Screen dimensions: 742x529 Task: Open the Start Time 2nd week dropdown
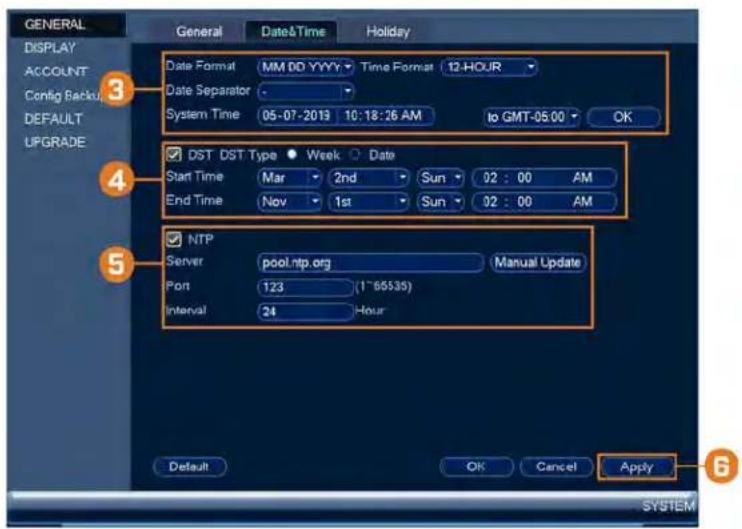pyautogui.click(x=368, y=177)
